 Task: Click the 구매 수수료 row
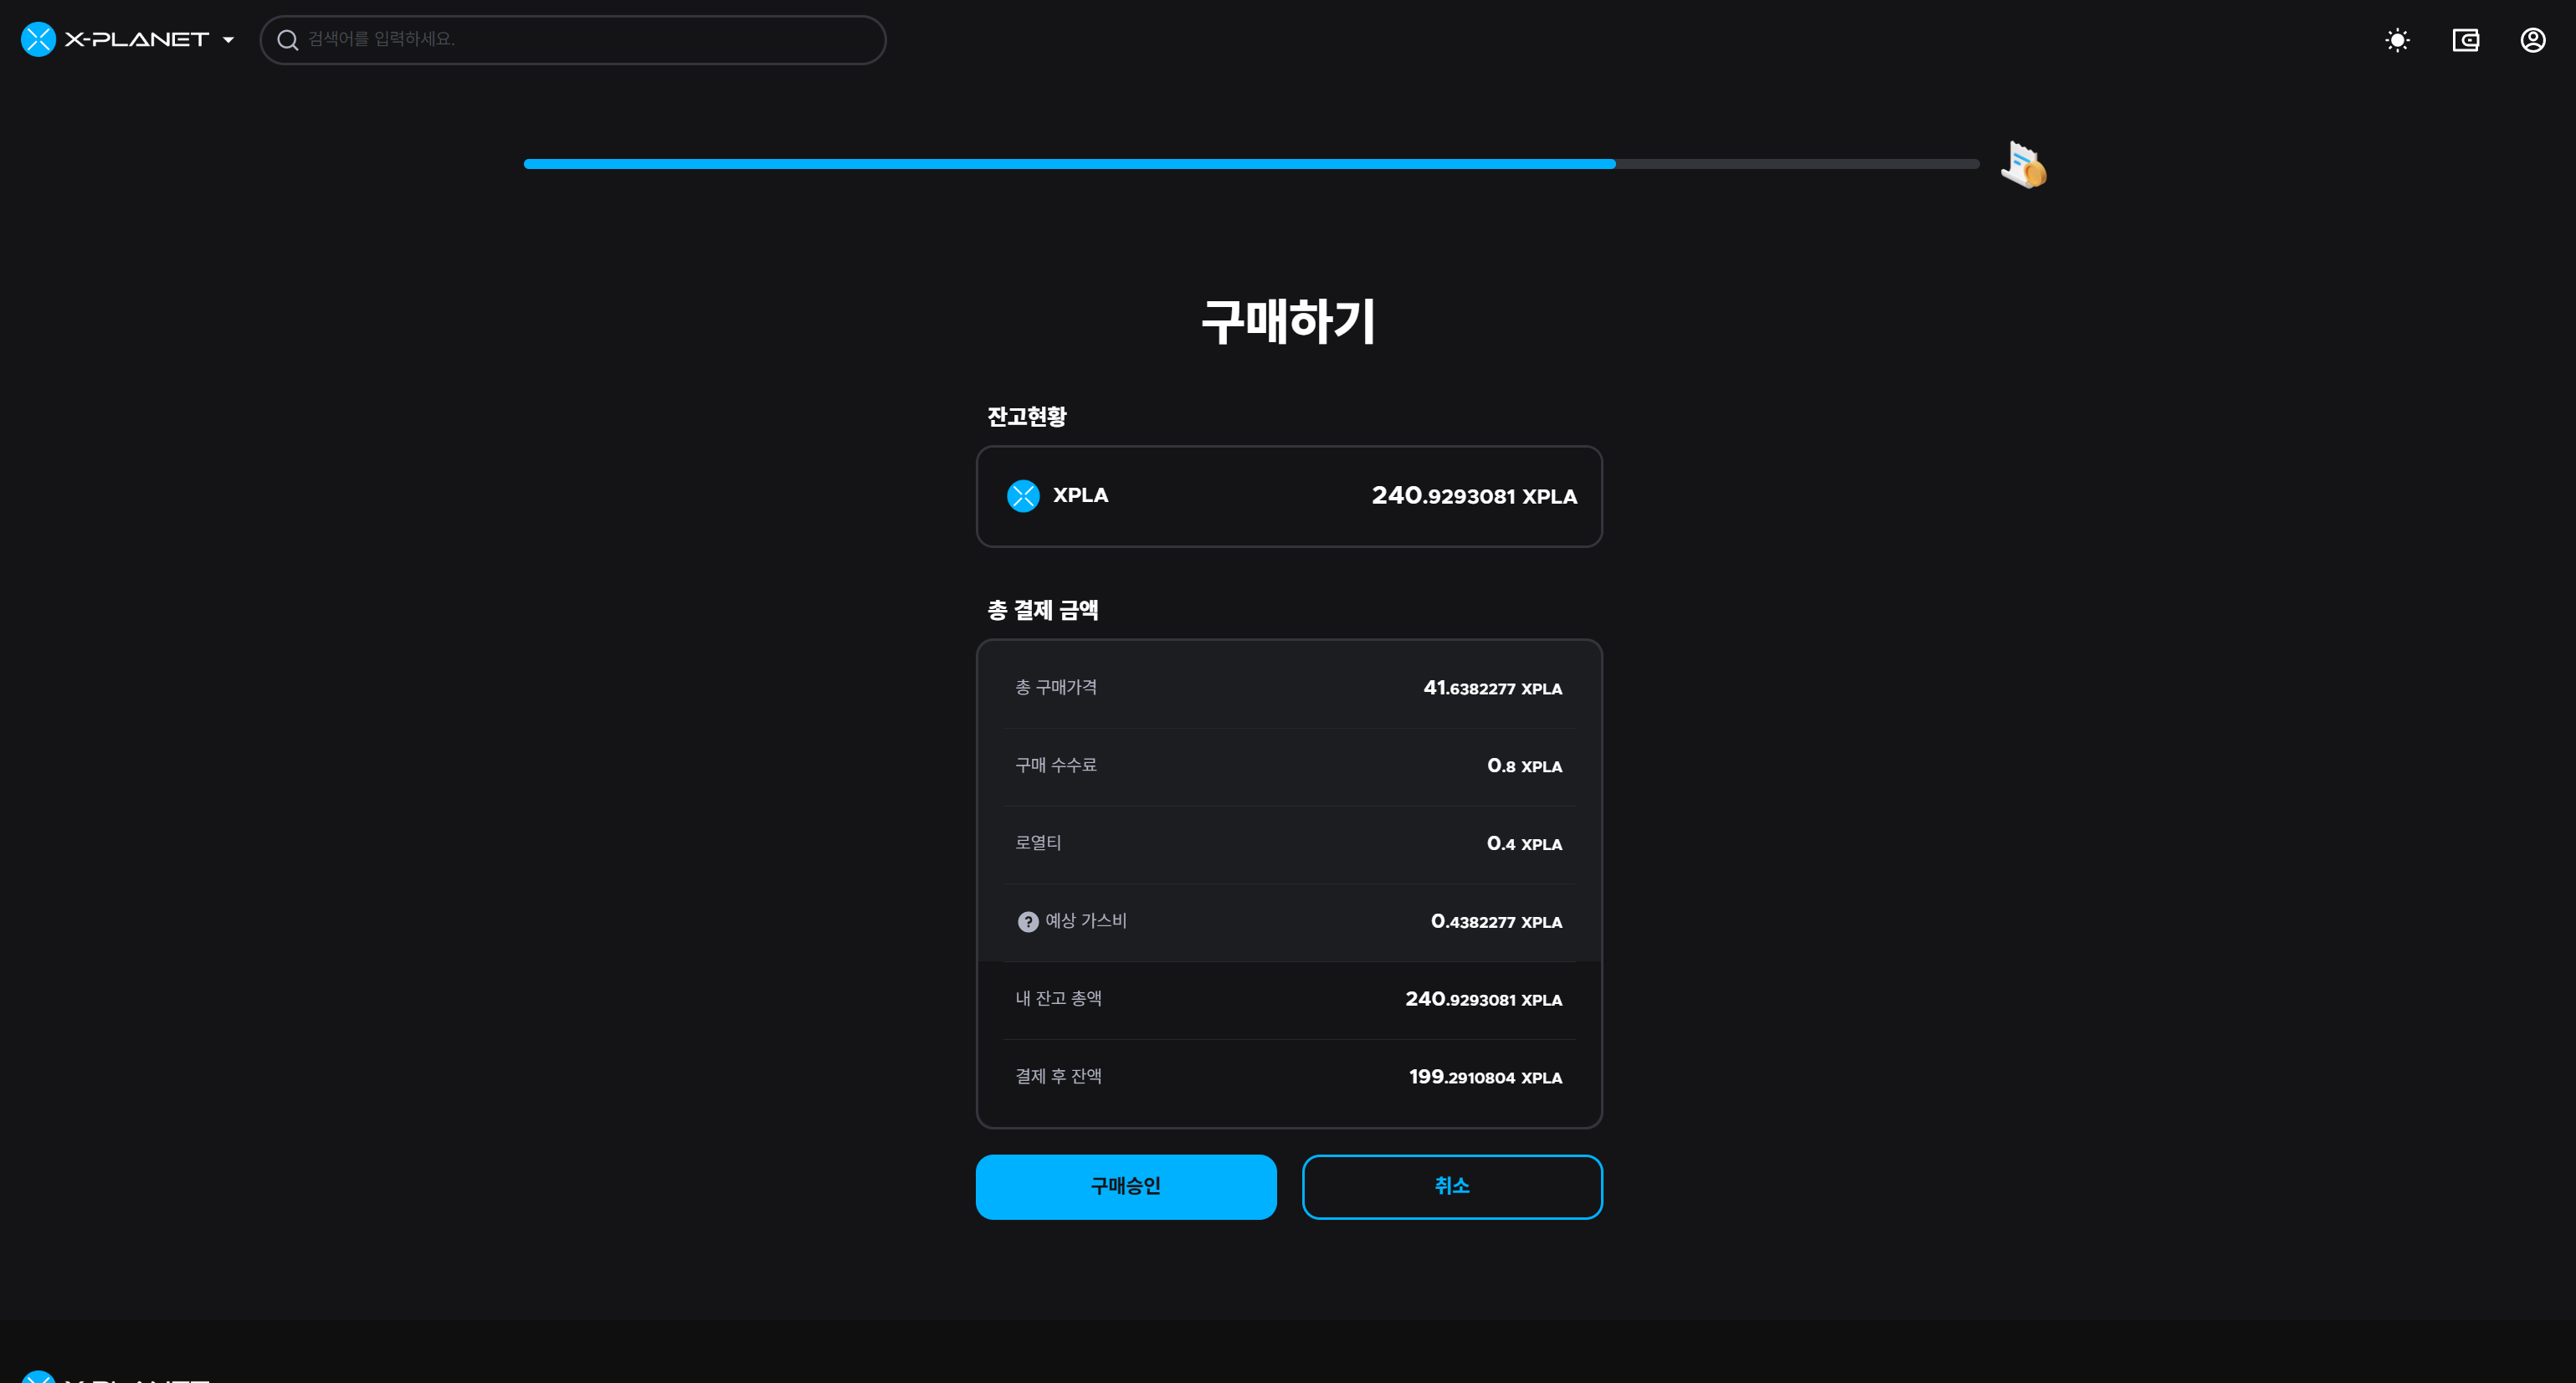1288,766
